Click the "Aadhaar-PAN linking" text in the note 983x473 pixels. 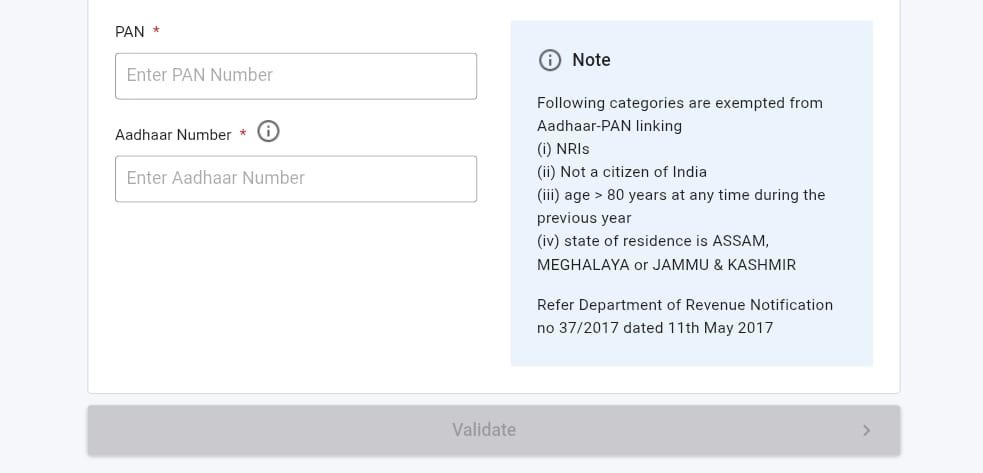click(609, 126)
